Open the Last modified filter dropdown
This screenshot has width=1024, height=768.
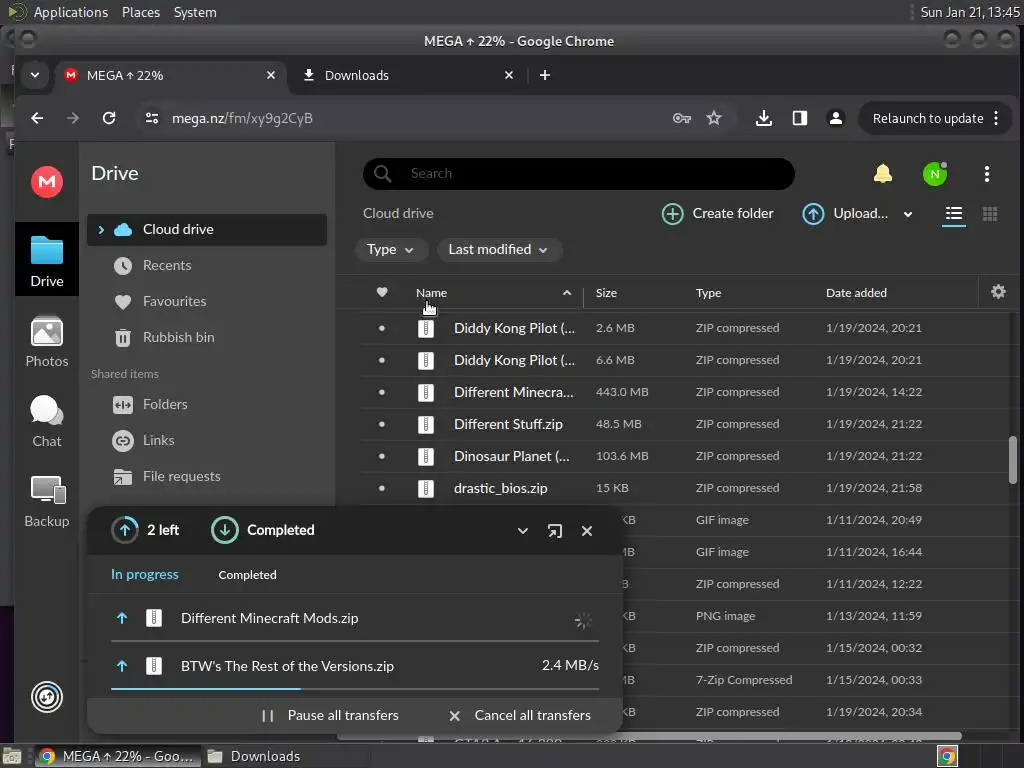[x=499, y=249]
